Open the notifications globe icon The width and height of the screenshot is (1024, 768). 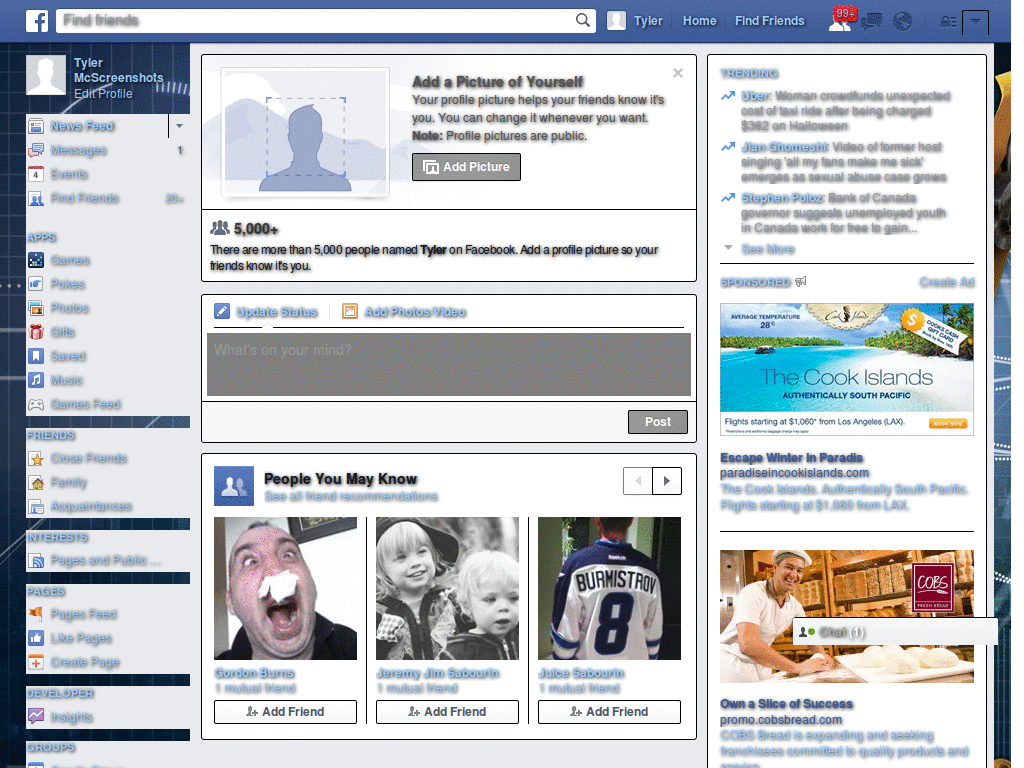(902, 22)
